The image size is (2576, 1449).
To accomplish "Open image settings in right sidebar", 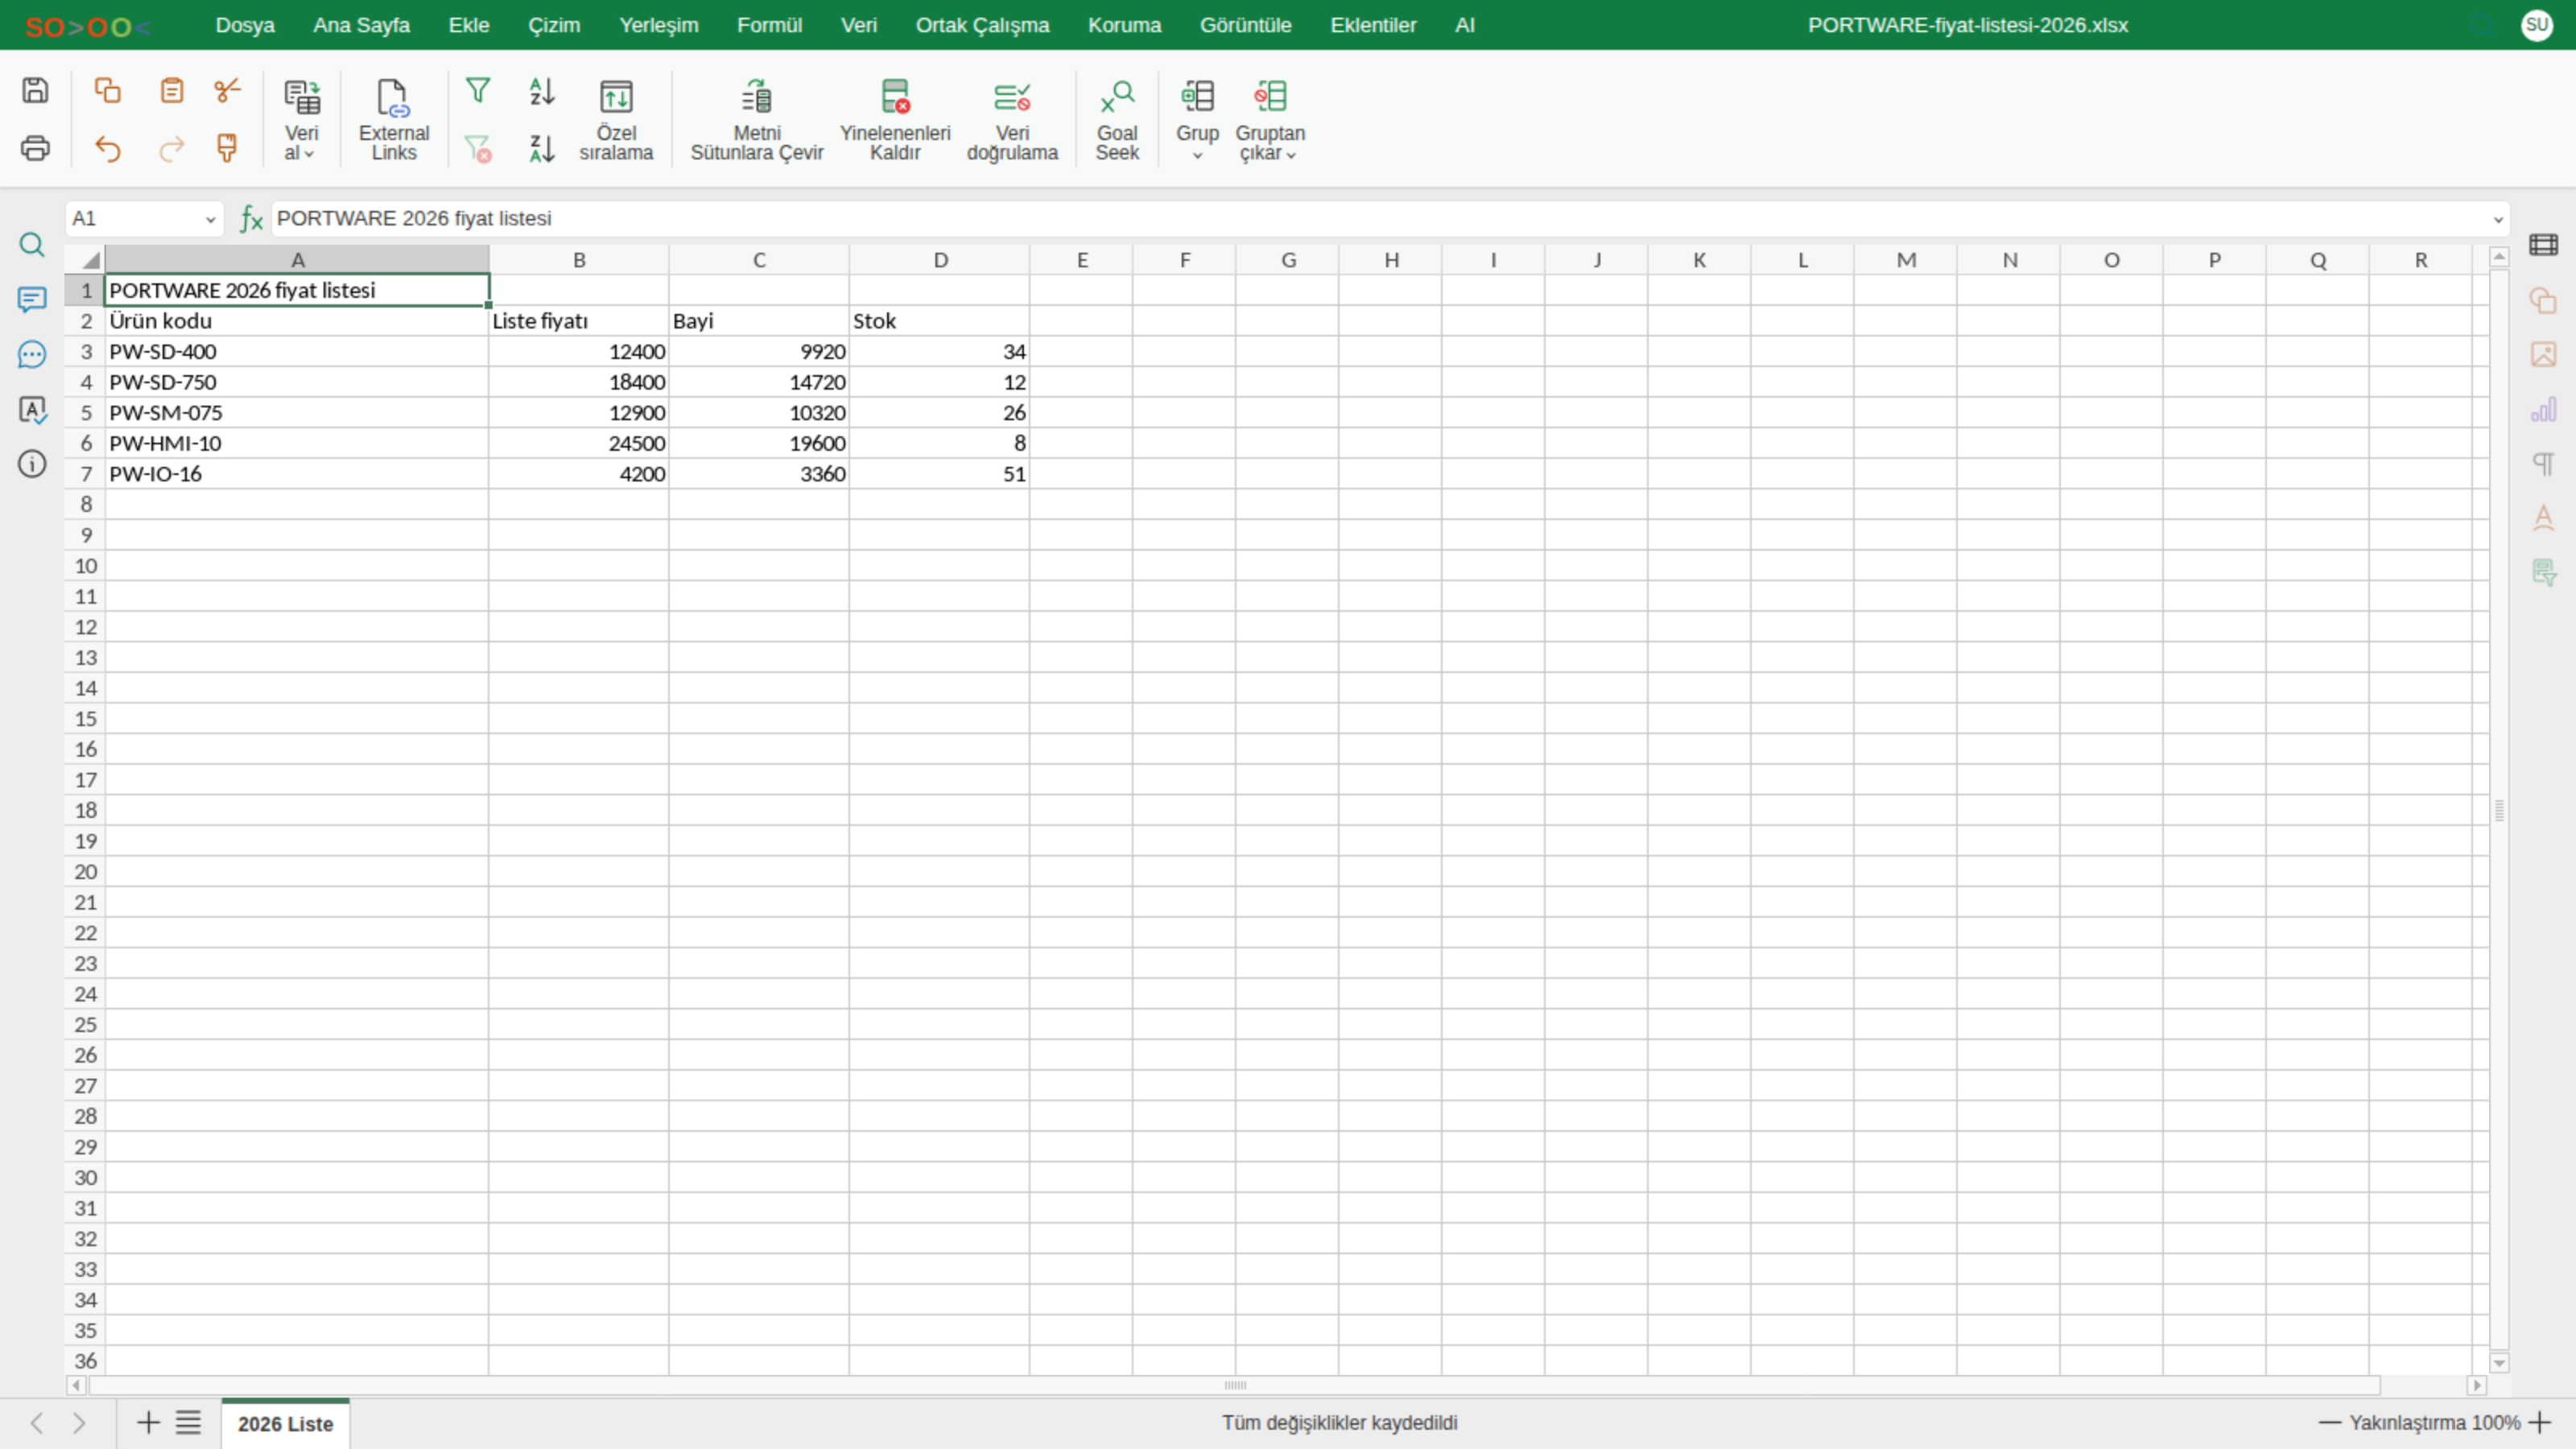I will click(2543, 354).
